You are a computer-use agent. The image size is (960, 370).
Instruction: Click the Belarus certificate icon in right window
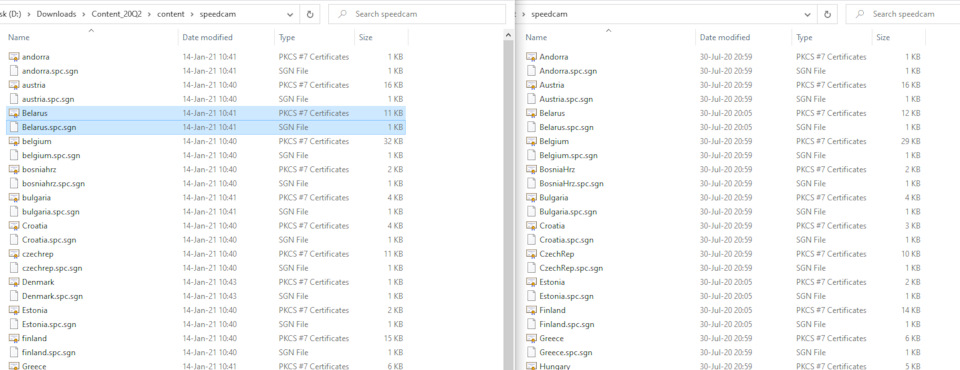[x=531, y=113]
